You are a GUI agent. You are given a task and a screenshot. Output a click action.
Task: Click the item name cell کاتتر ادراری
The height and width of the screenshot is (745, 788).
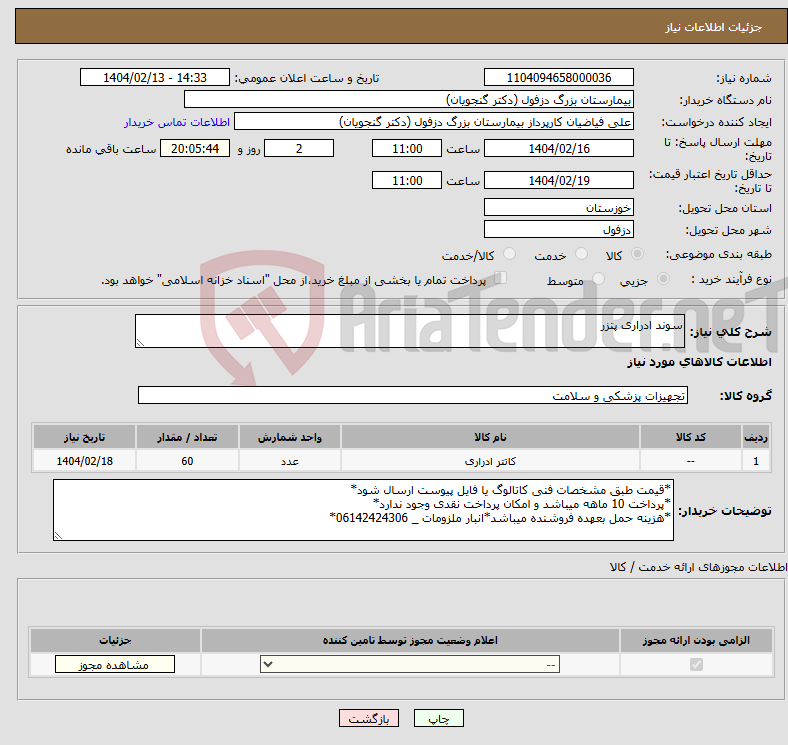tap(490, 460)
